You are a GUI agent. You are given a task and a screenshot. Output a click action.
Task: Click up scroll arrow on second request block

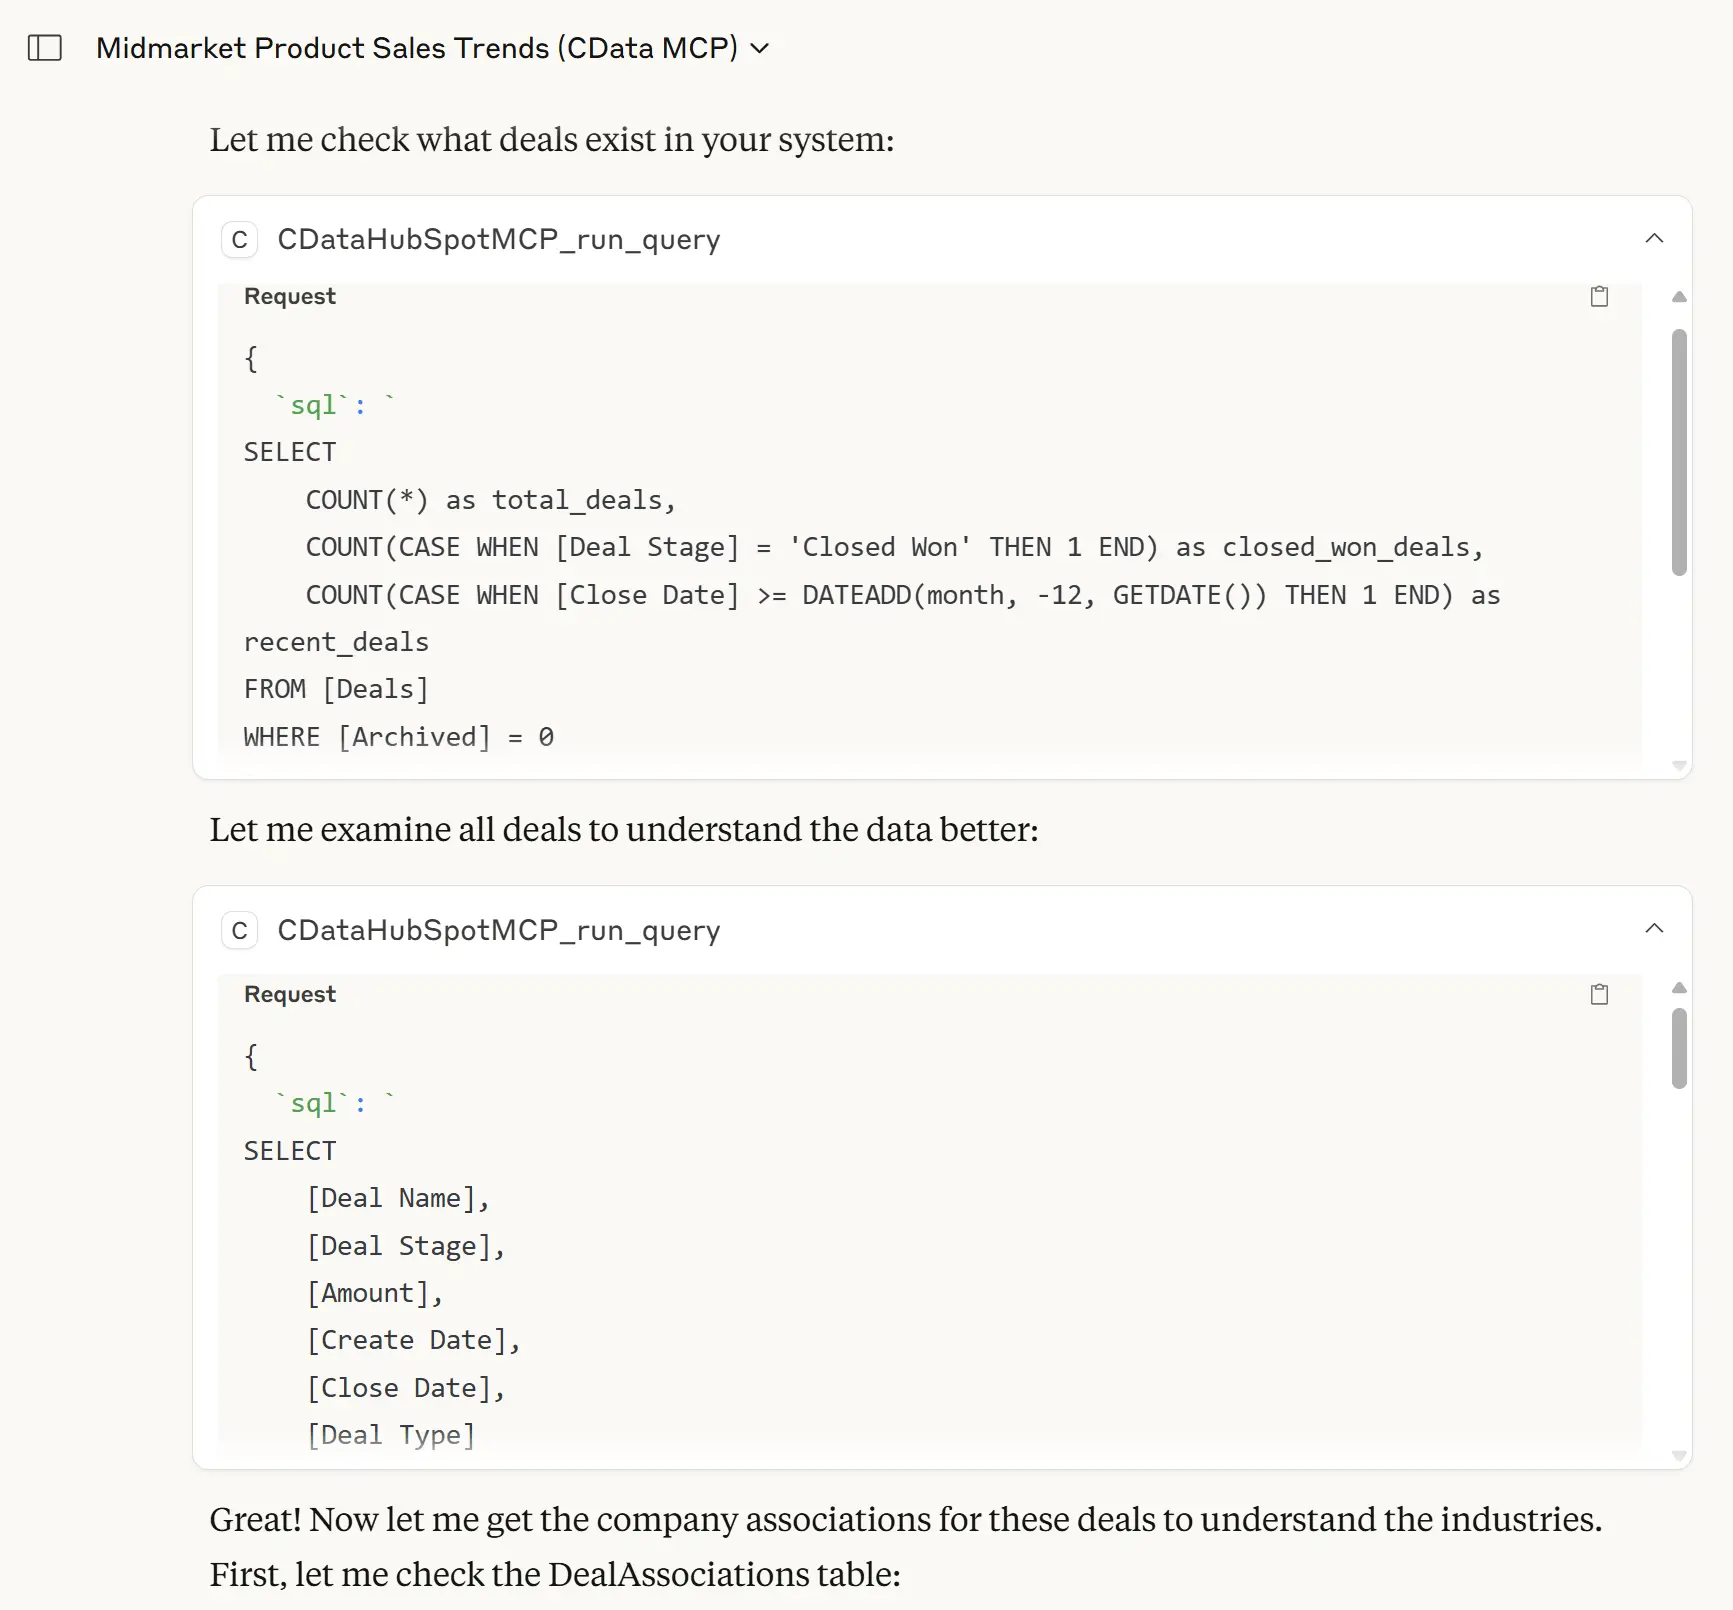tap(1678, 987)
